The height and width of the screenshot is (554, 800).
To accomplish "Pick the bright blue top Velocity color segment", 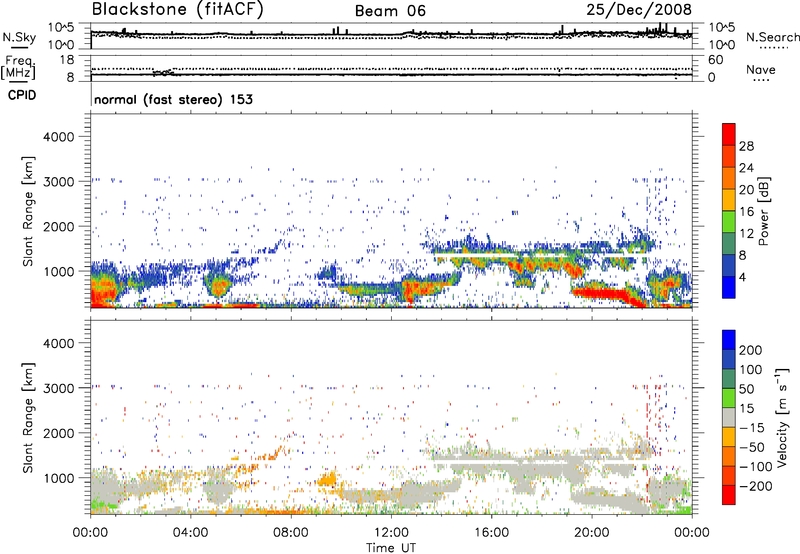I will (729, 340).
